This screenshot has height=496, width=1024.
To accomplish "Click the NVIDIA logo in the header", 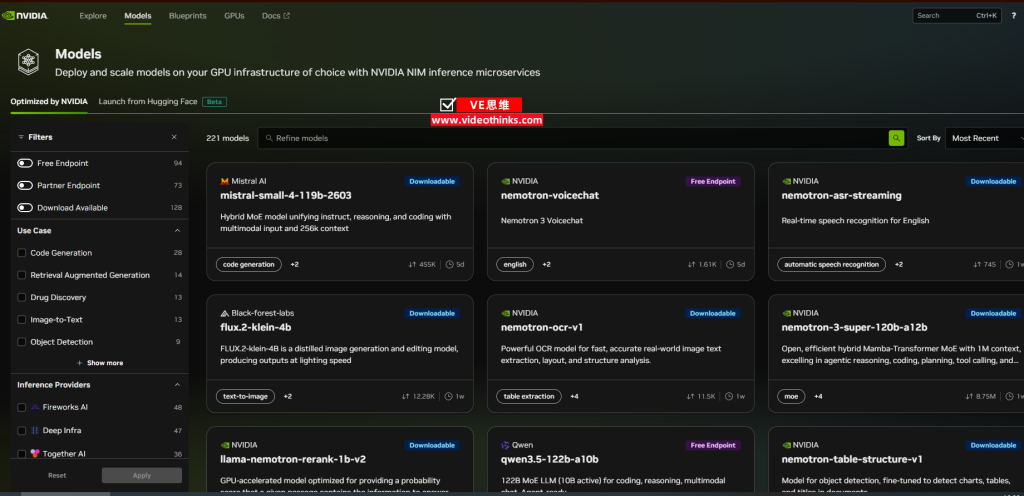I will coord(25,16).
